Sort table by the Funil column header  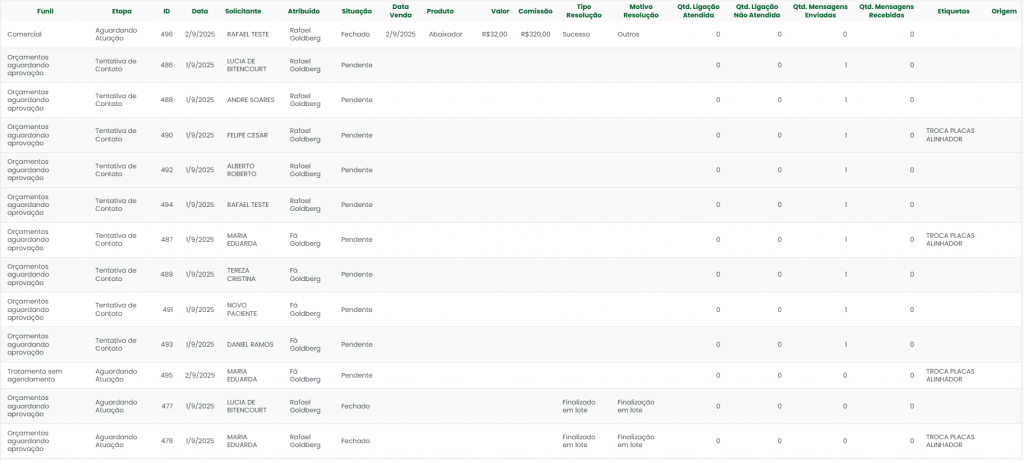click(45, 11)
